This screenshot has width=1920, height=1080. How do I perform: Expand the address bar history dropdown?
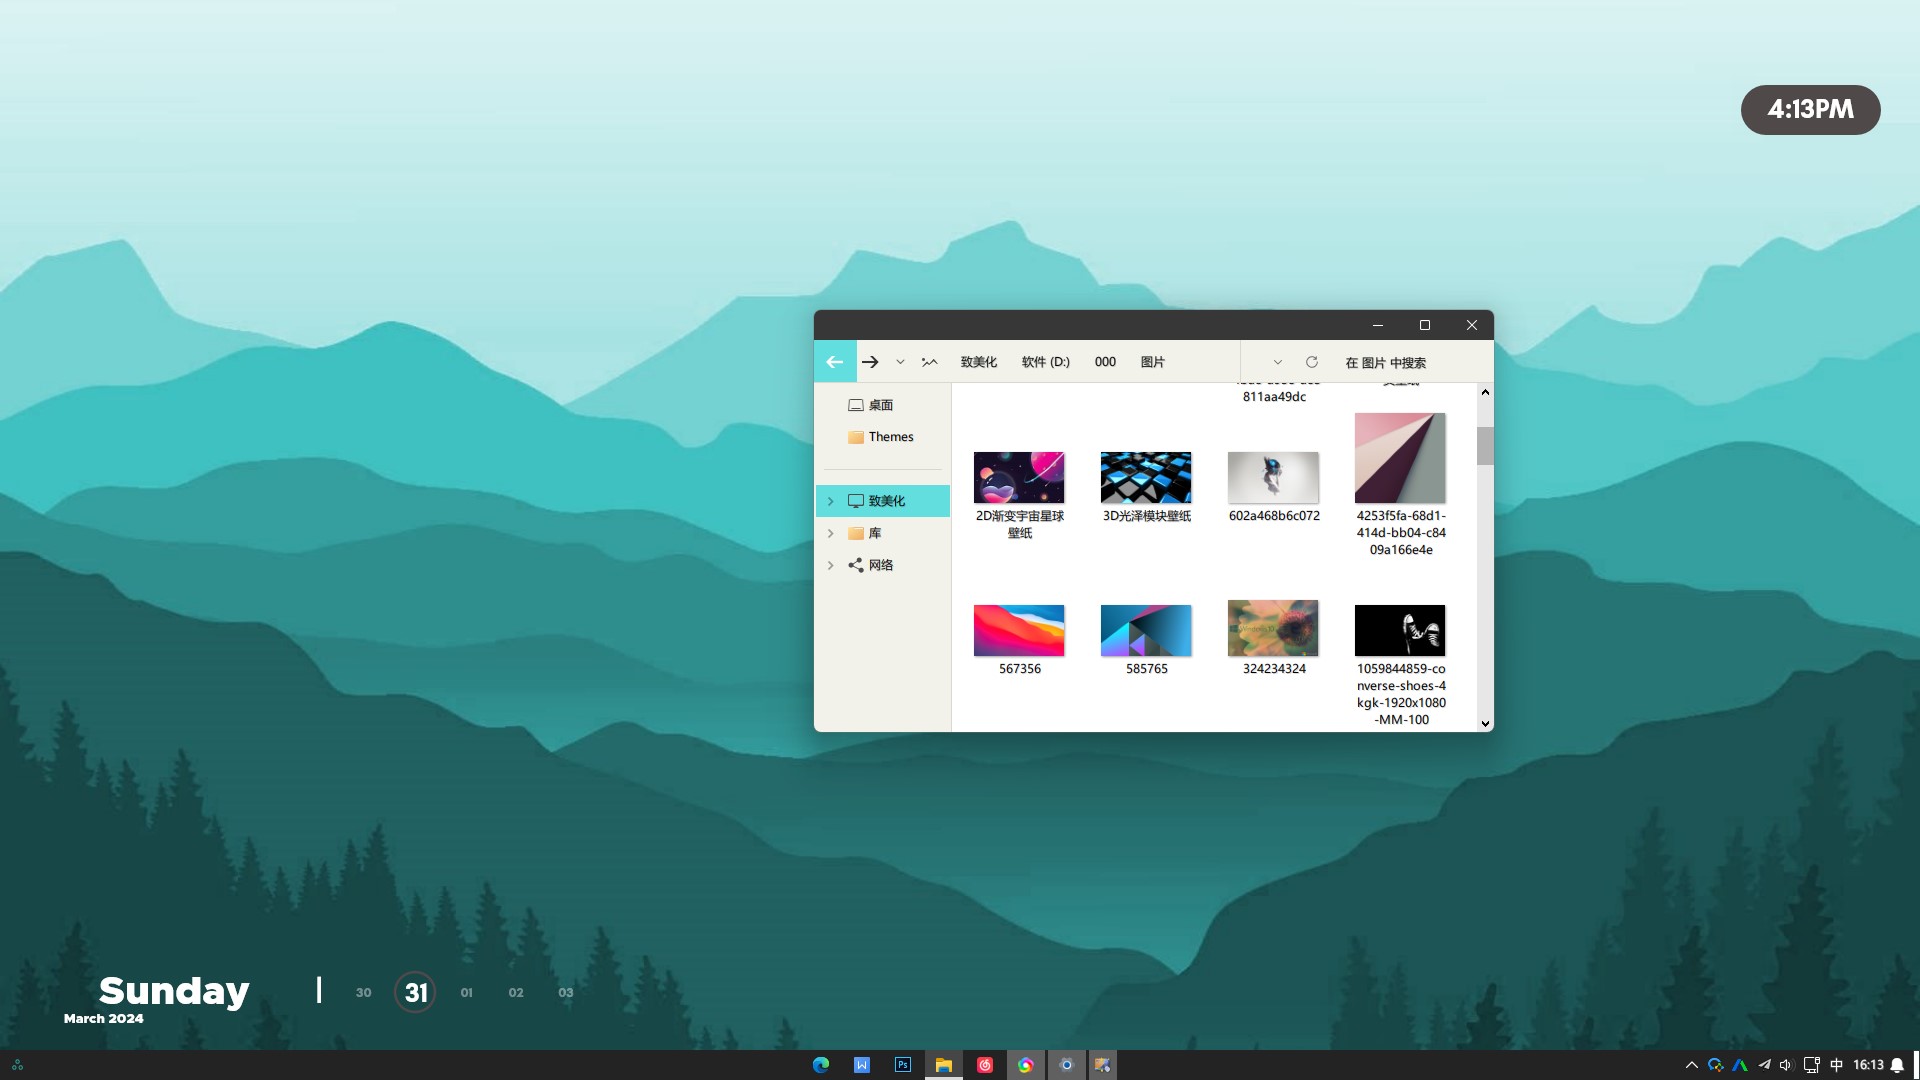point(1277,362)
